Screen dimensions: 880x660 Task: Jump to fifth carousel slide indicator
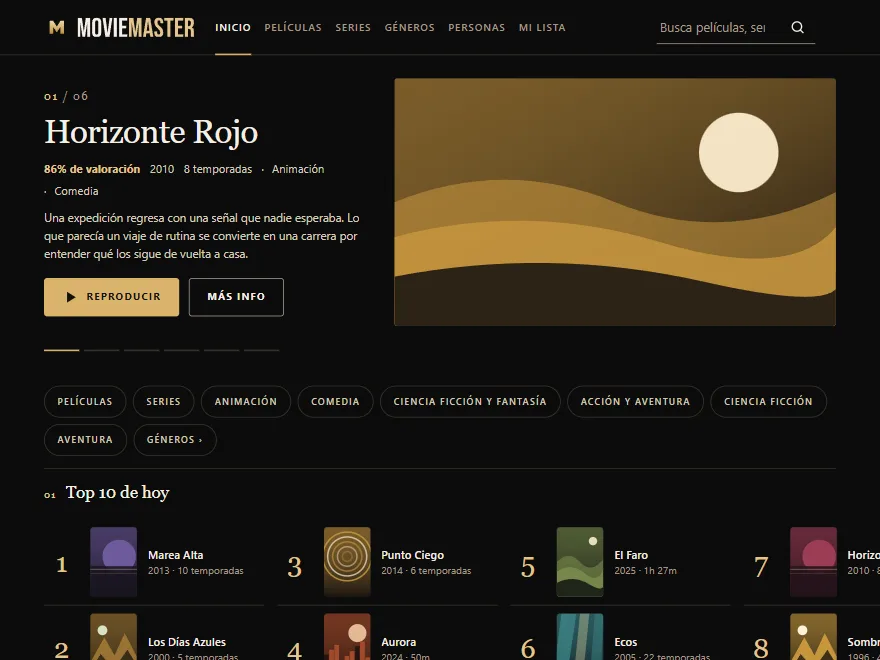point(221,350)
